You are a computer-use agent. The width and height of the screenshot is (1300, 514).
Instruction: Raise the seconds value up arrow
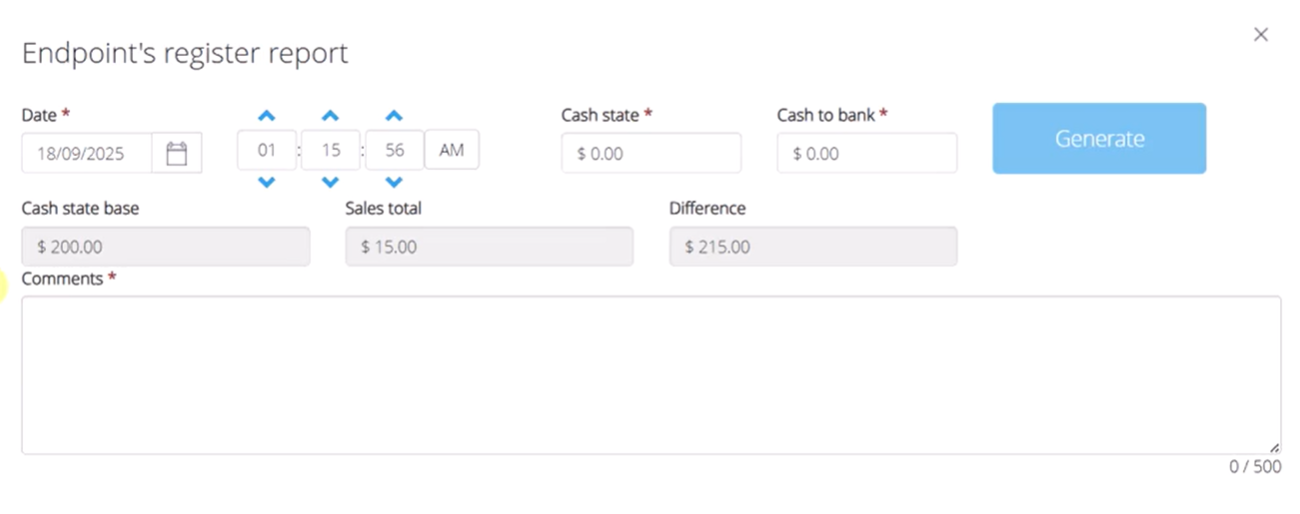click(x=394, y=116)
